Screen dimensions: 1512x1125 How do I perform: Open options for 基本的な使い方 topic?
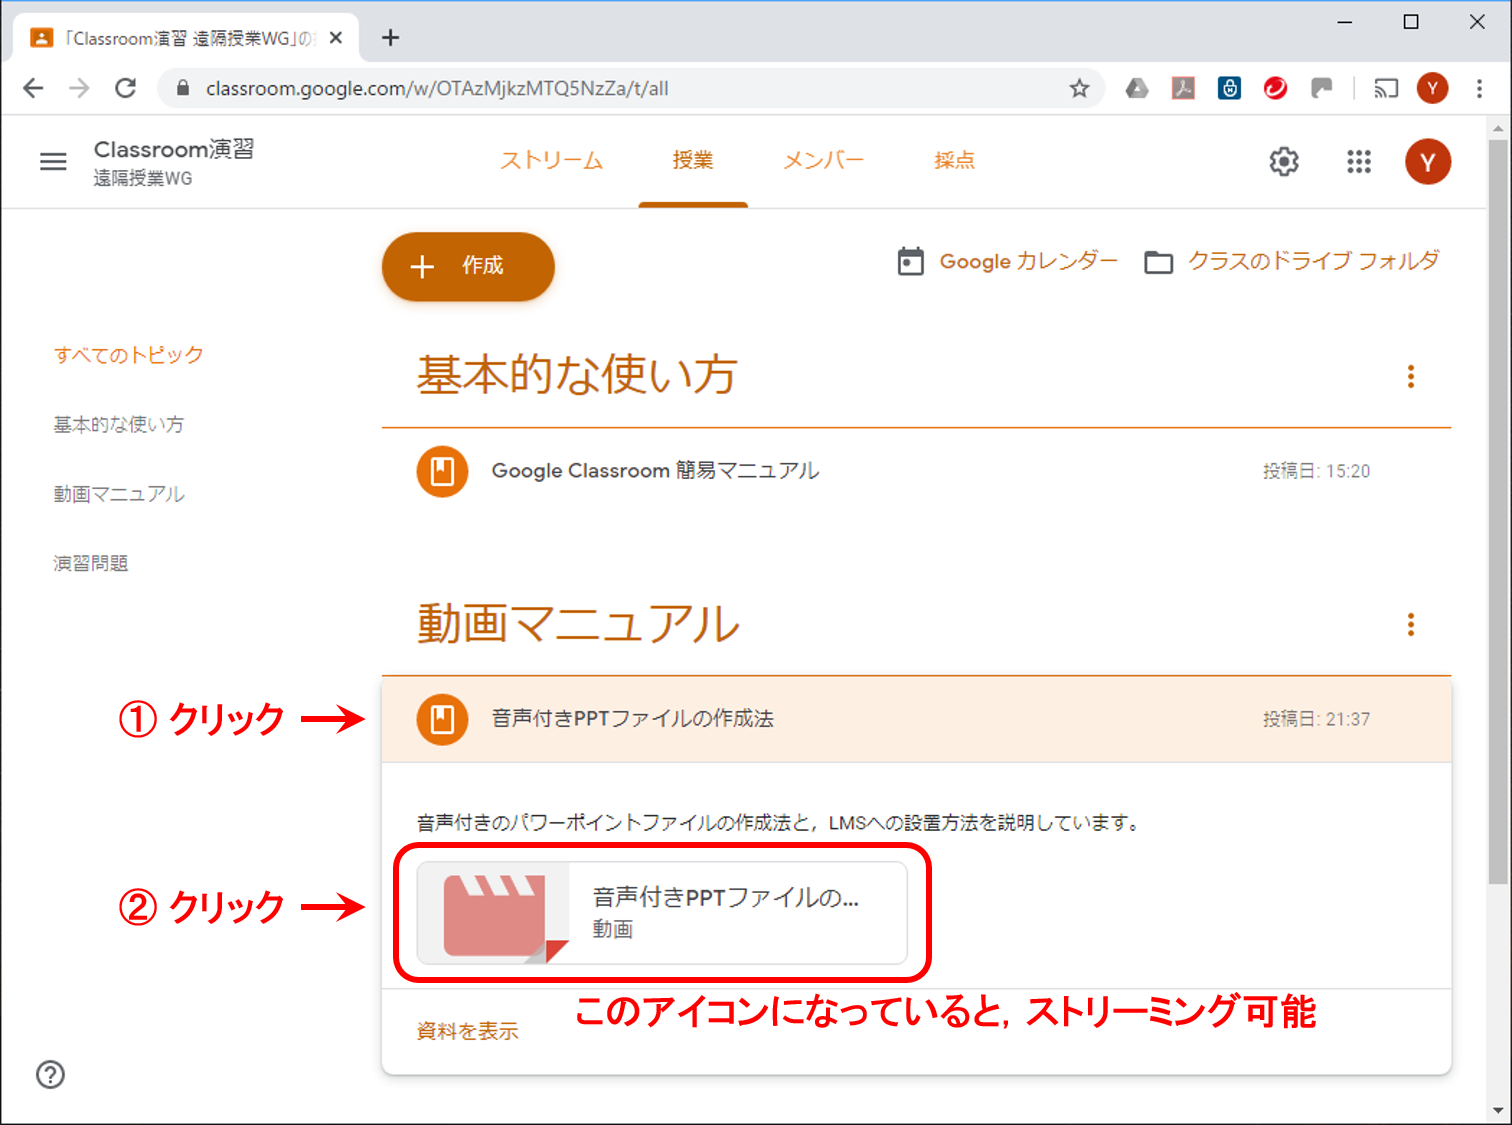pyautogui.click(x=1411, y=376)
